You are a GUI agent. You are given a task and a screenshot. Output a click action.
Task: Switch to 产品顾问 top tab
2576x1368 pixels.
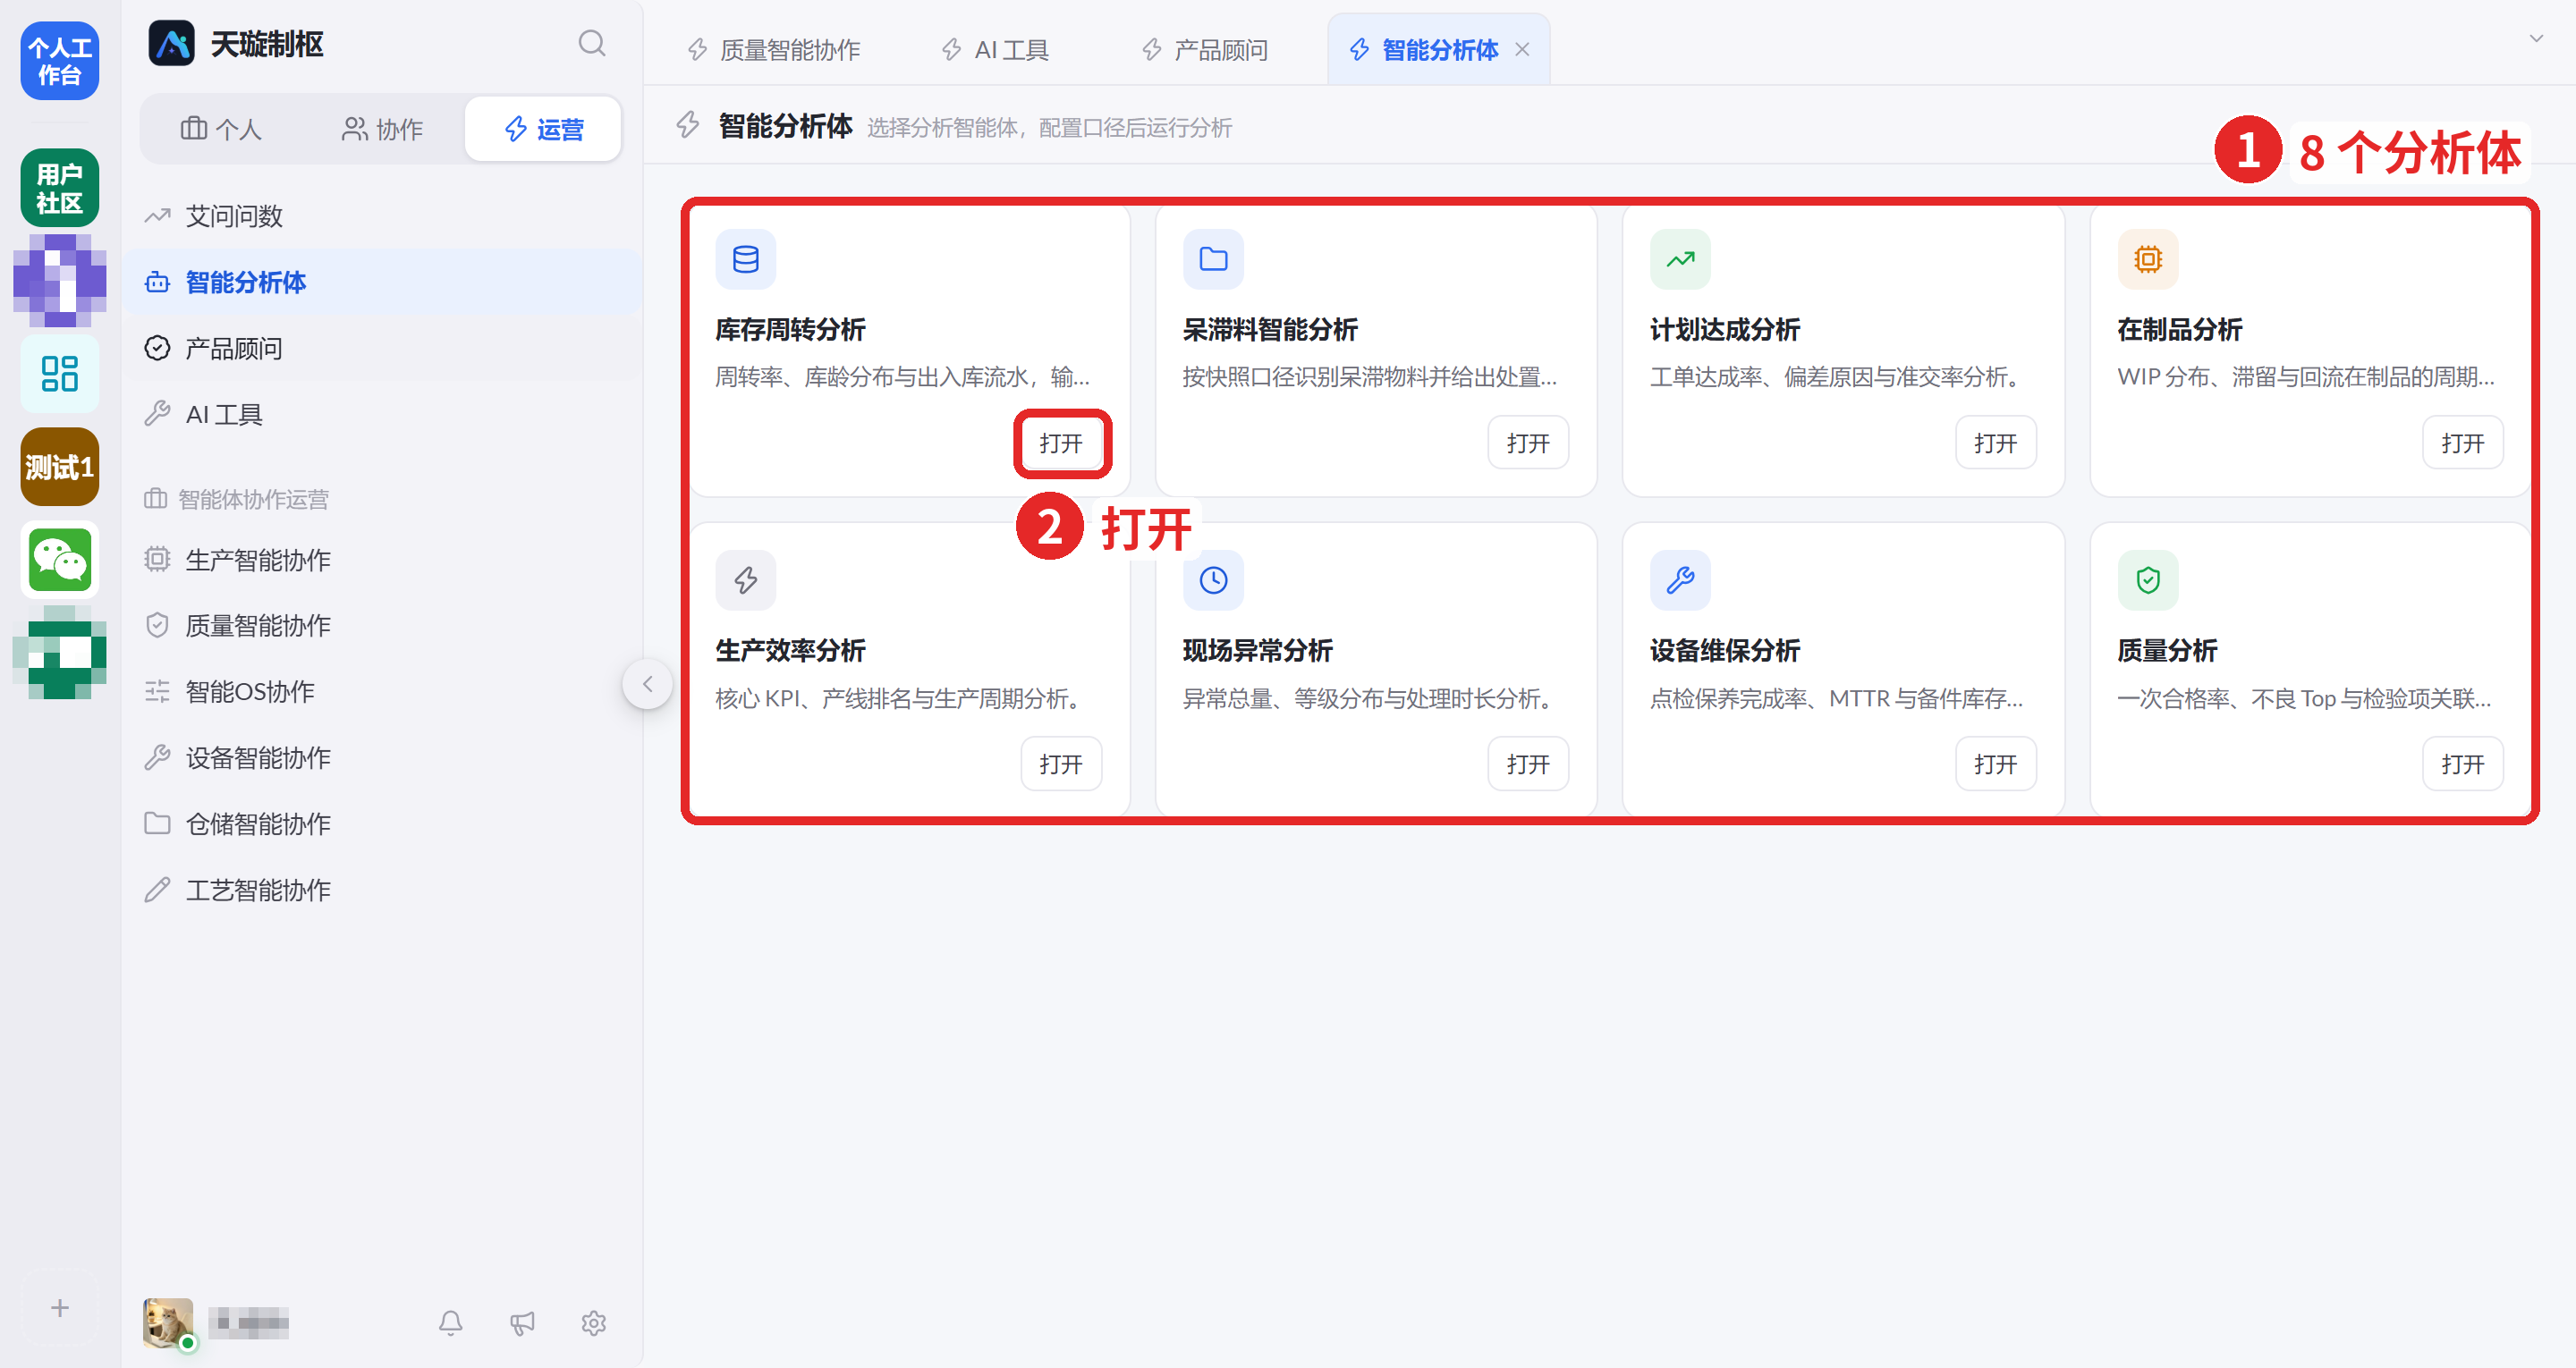click(1205, 50)
